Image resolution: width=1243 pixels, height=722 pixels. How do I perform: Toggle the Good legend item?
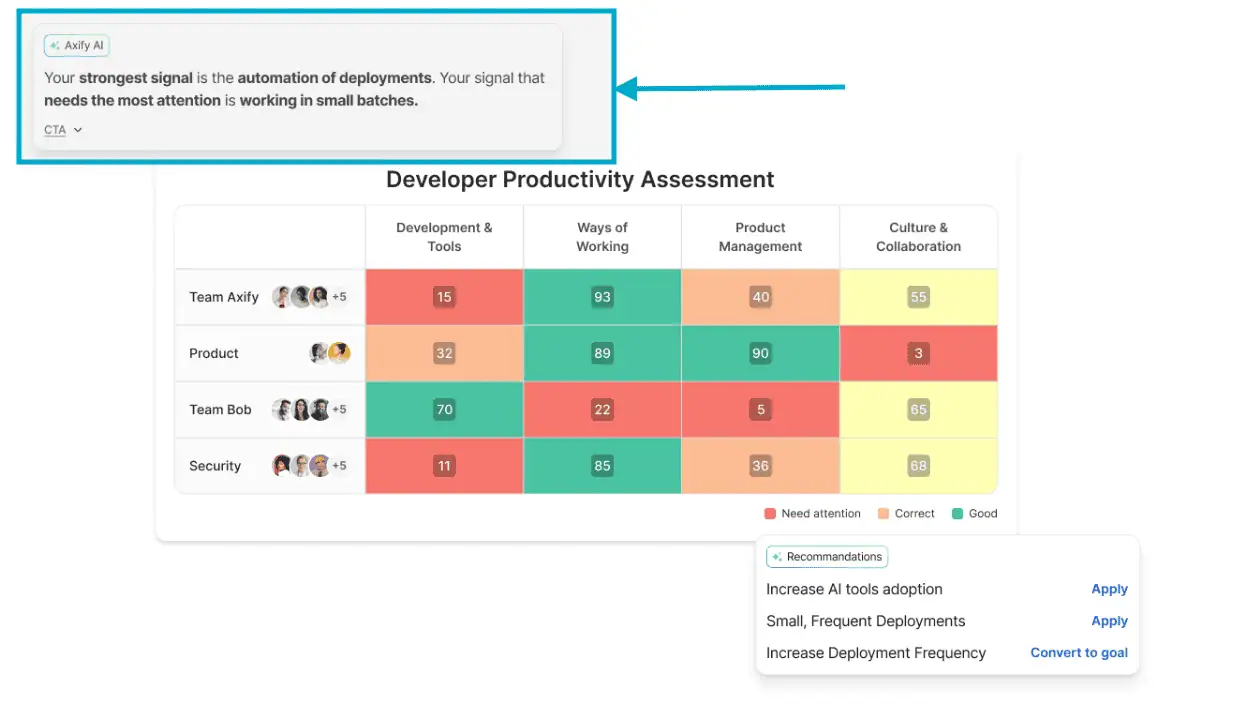pos(973,513)
